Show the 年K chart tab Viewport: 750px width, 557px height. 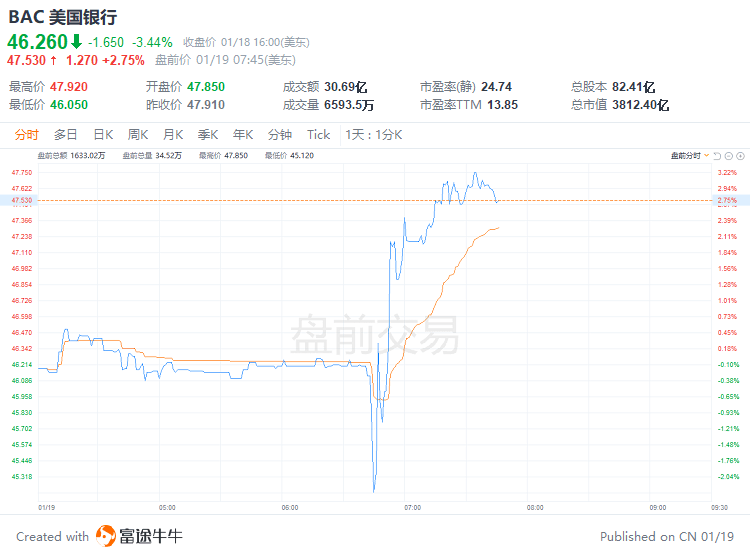click(x=242, y=135)
